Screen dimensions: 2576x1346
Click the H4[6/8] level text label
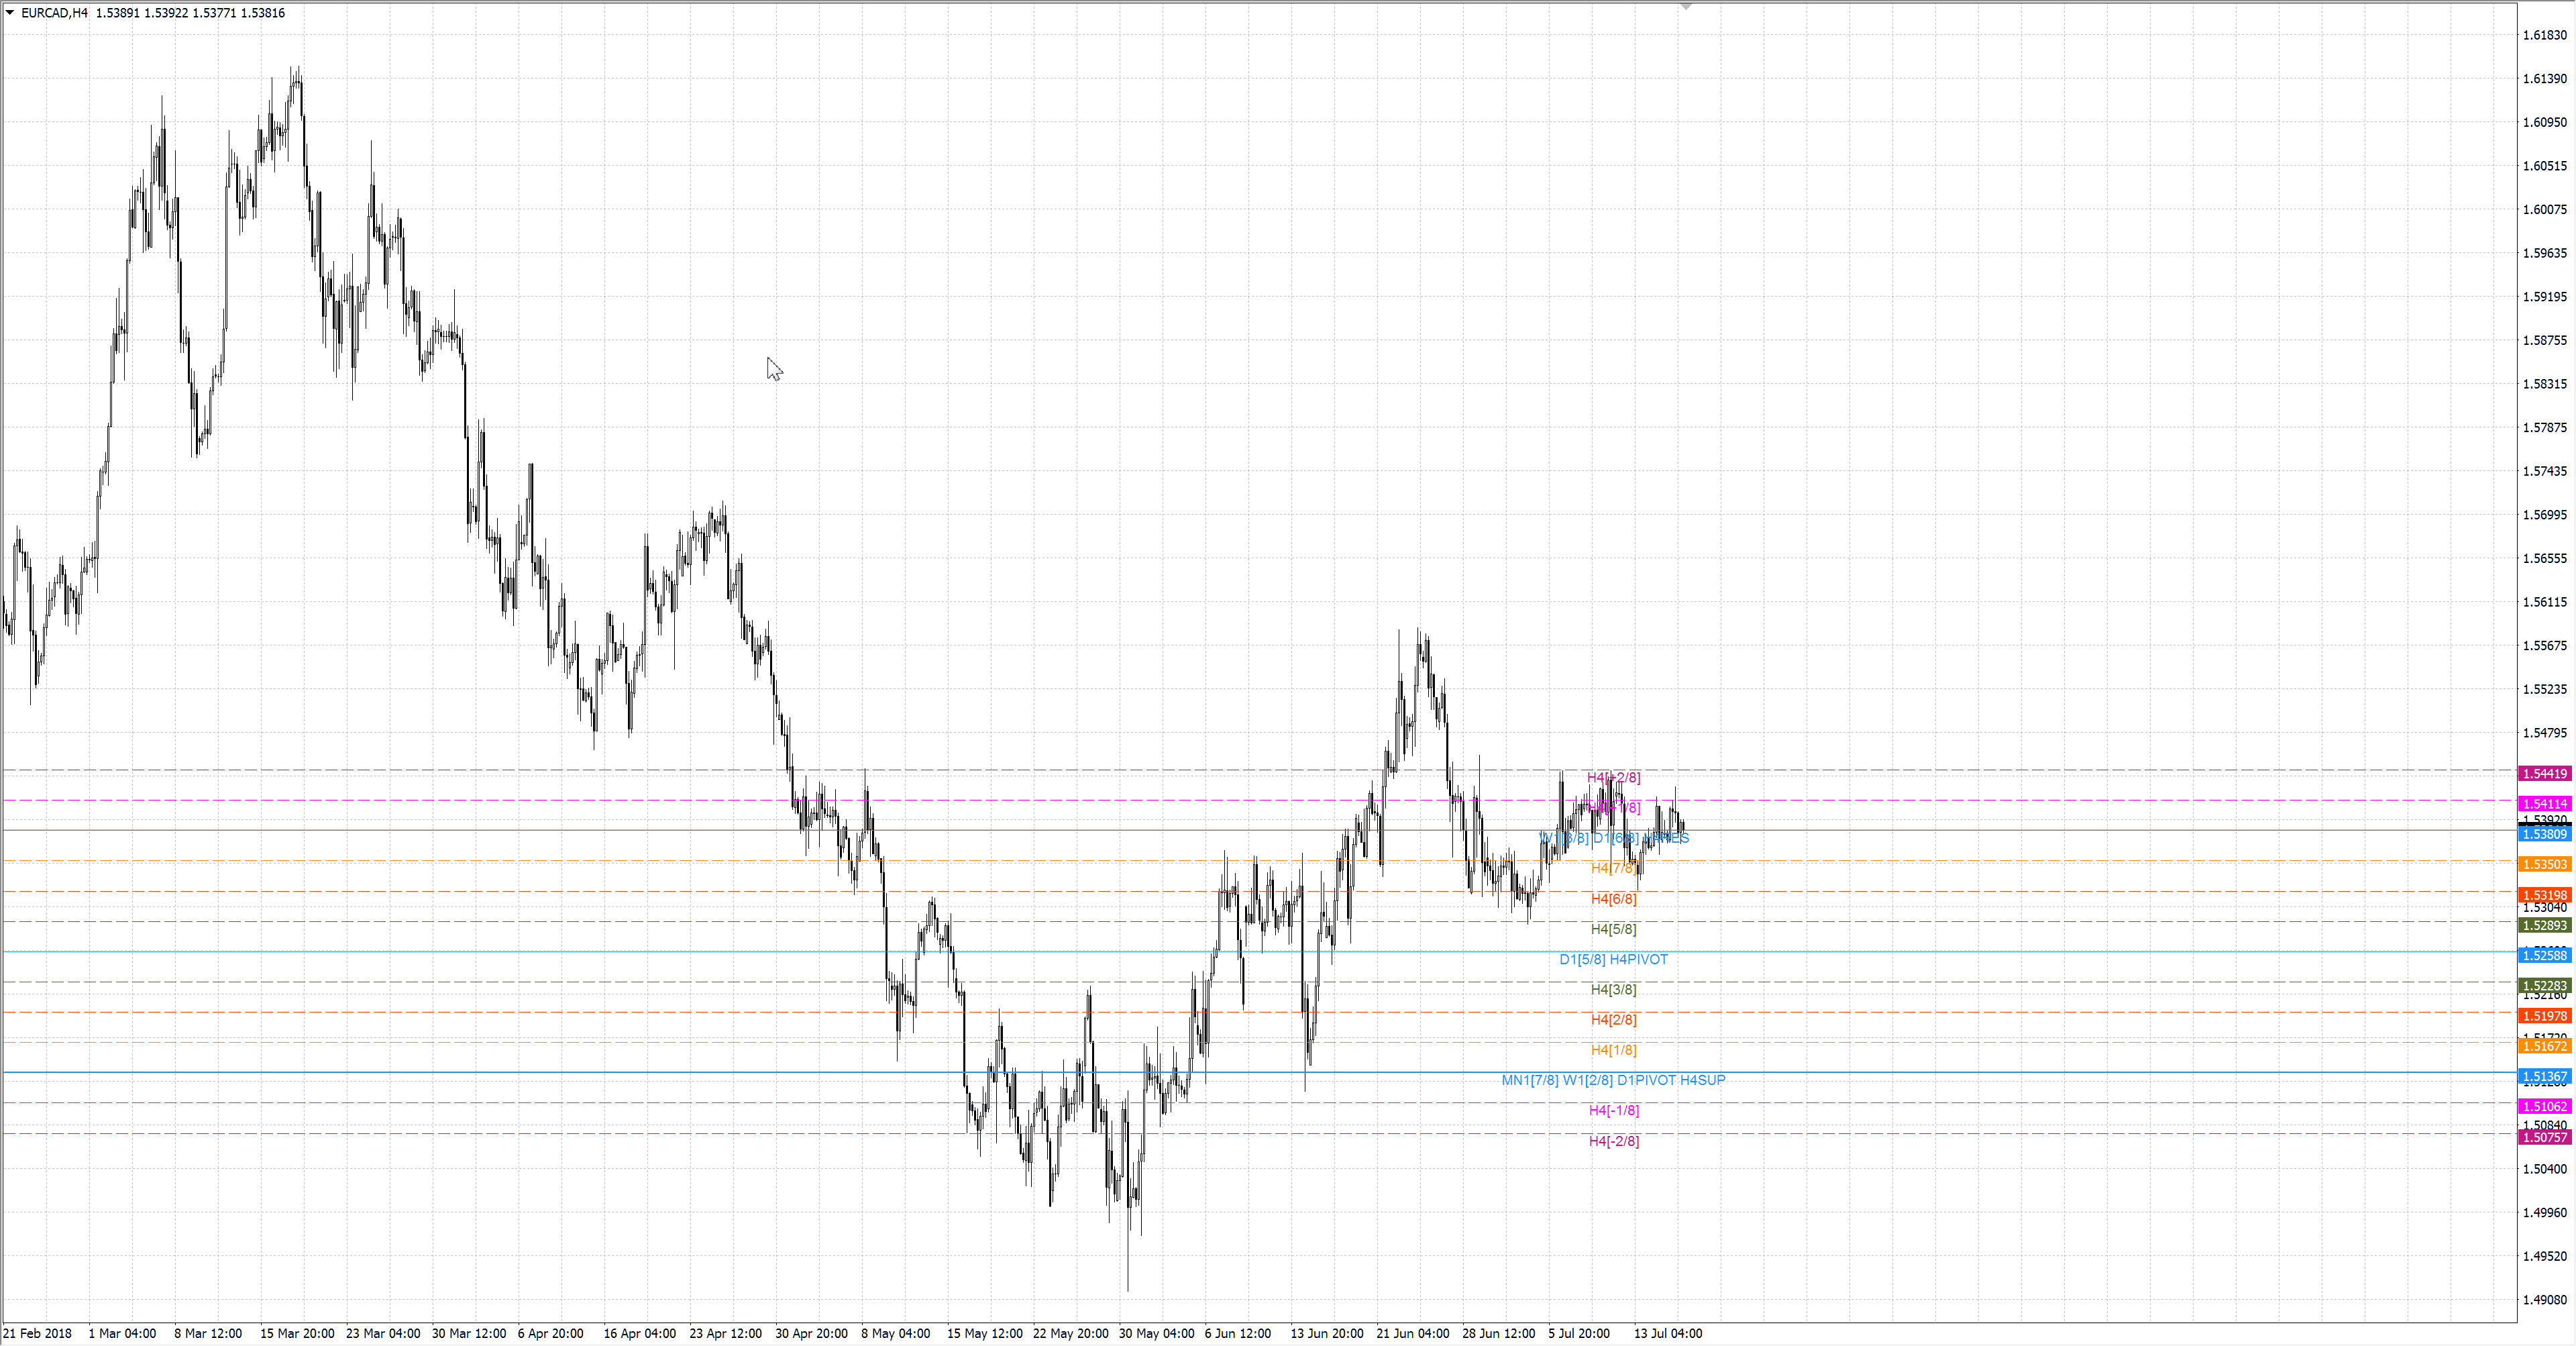[1613, 899]
